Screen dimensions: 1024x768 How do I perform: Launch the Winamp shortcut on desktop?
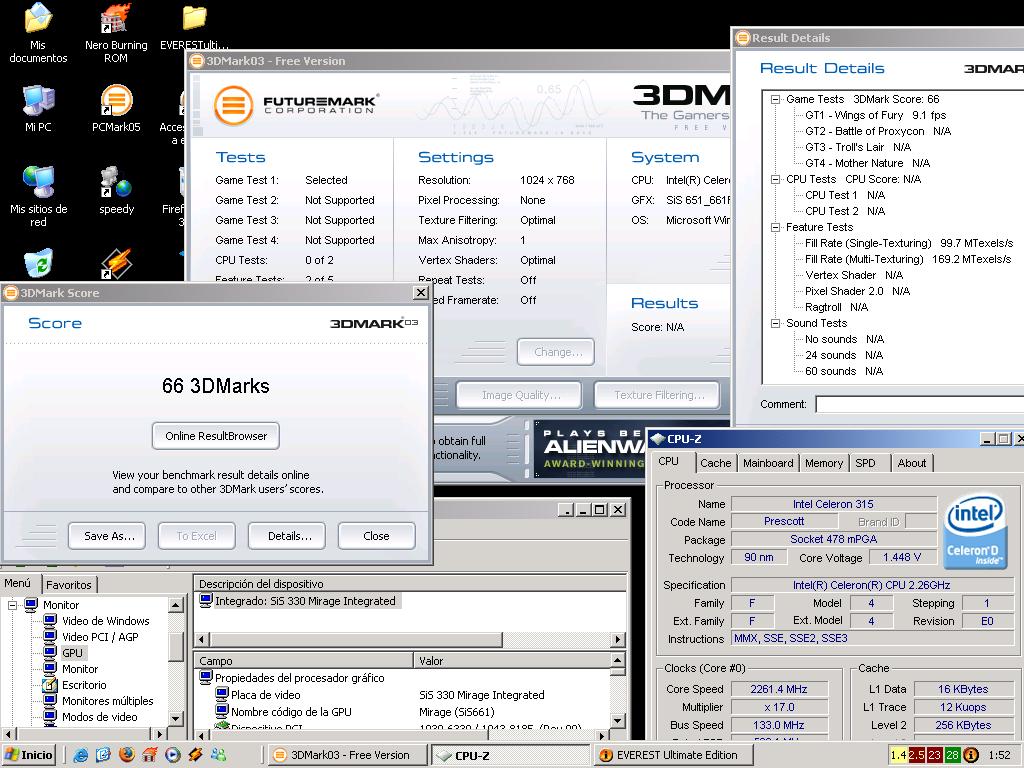(x=116, y=264)
